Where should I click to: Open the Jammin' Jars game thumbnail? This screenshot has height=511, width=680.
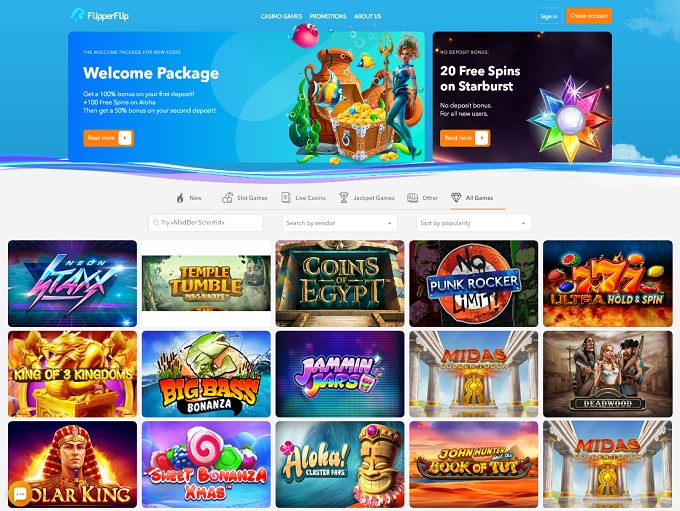tap(340, 374)
